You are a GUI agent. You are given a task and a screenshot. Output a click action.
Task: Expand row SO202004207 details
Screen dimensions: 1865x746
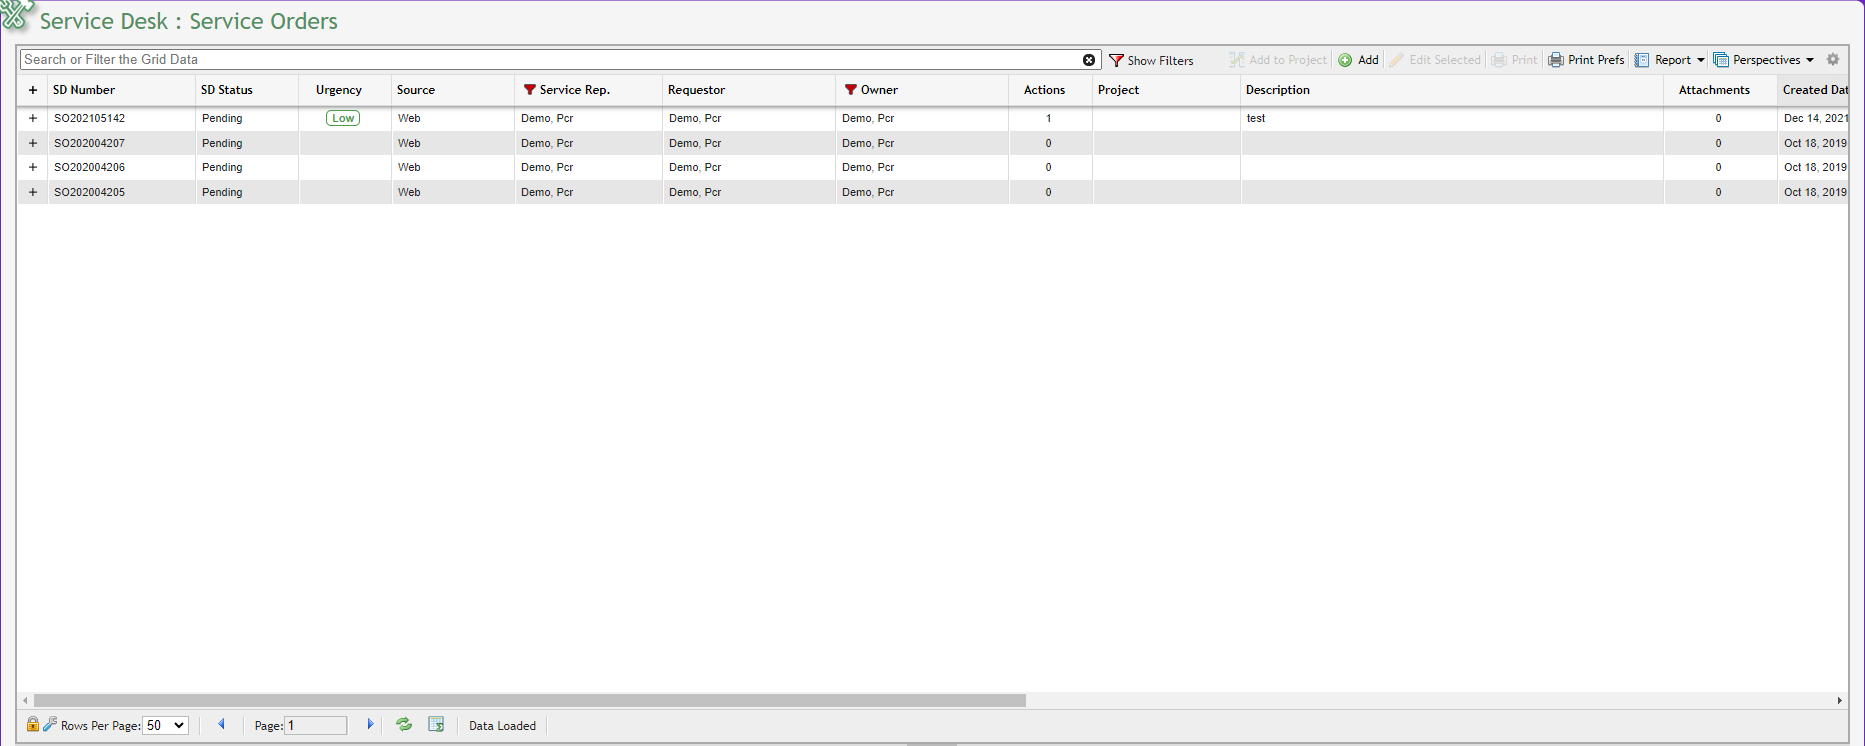pyautogui.click(x=33, y=143)
